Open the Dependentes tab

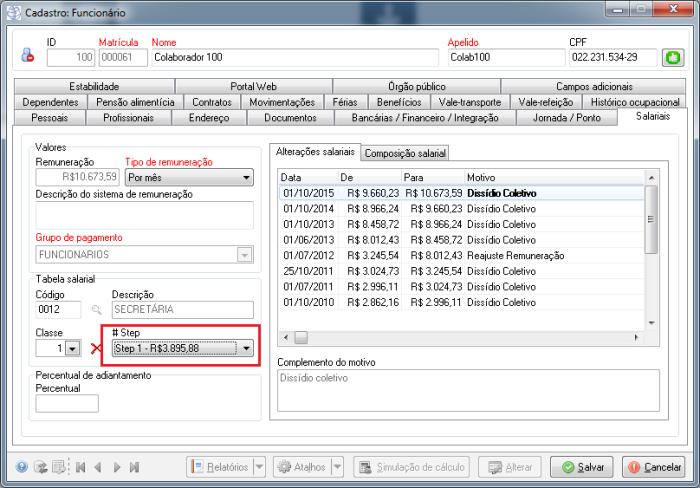click(51, 102)
